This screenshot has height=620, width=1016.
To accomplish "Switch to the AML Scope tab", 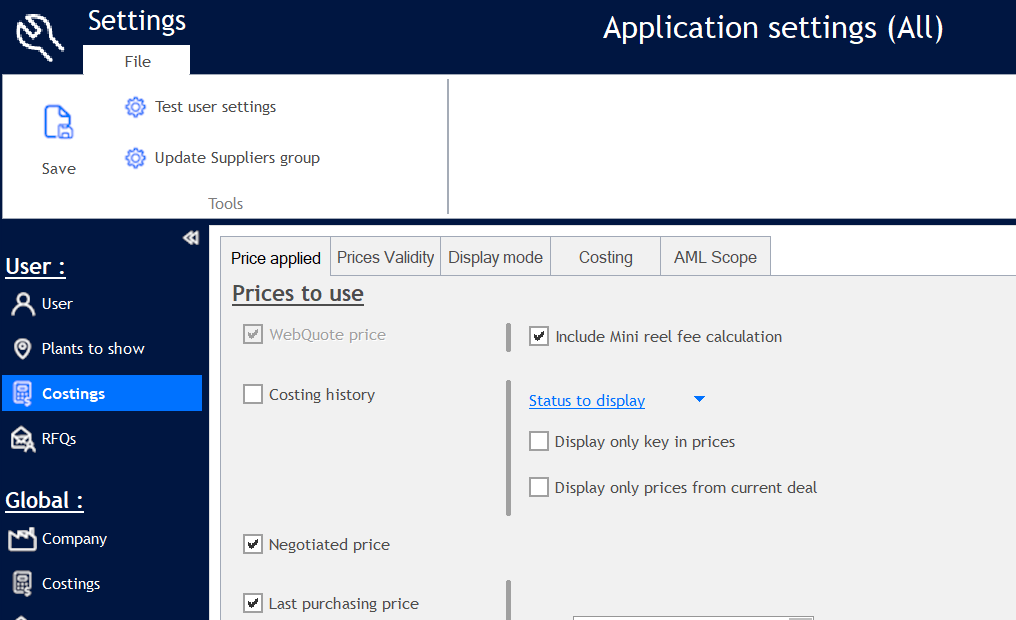I will point(714,257).
